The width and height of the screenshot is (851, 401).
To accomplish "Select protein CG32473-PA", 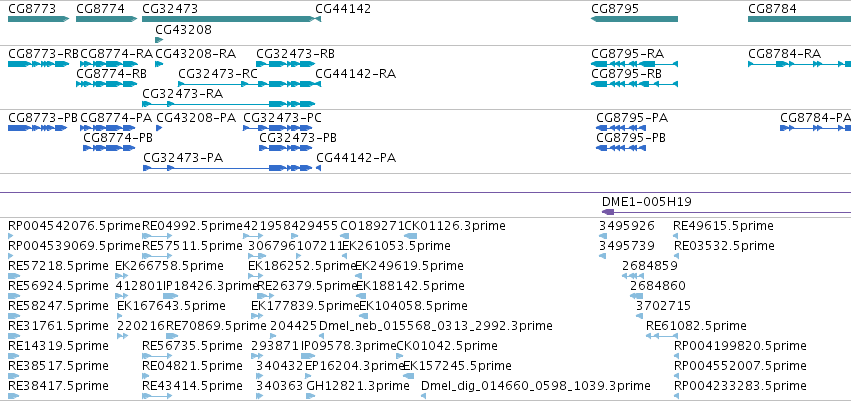I will click(227, 168).
